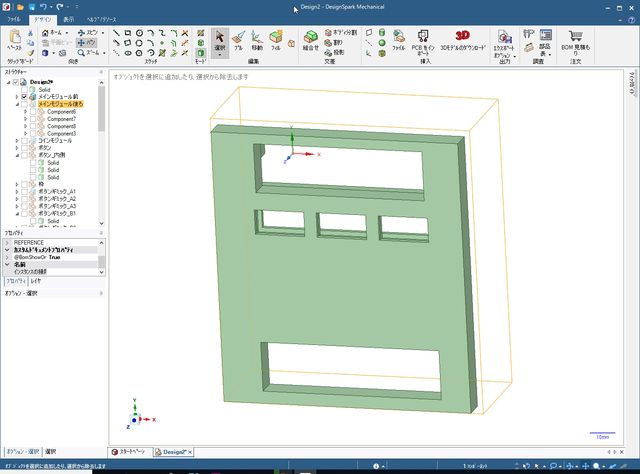This screenshot has height=474, width=640.
Task: Click the Paste (ペースト) clipboard button
Action: tap(15, 40)
